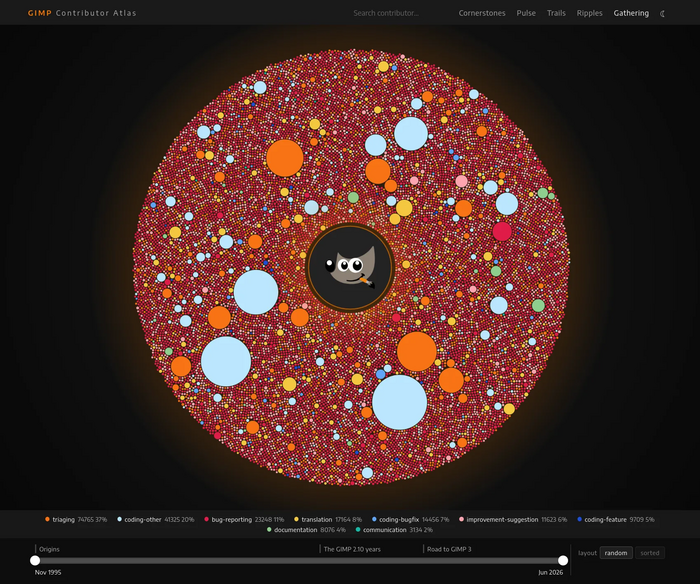Viewport: 700px width, 584px height.
Task: Select the Gathering view
Action: point(631,13)
